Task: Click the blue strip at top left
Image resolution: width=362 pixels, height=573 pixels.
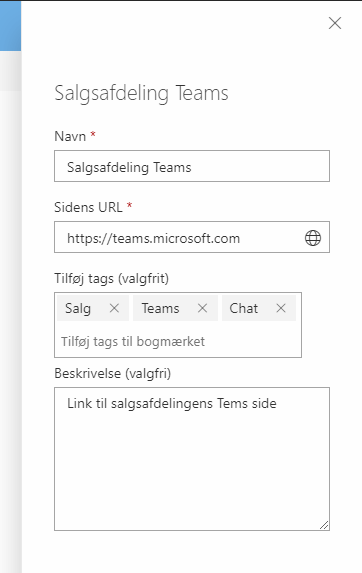Action: click(x=10, y=26)
